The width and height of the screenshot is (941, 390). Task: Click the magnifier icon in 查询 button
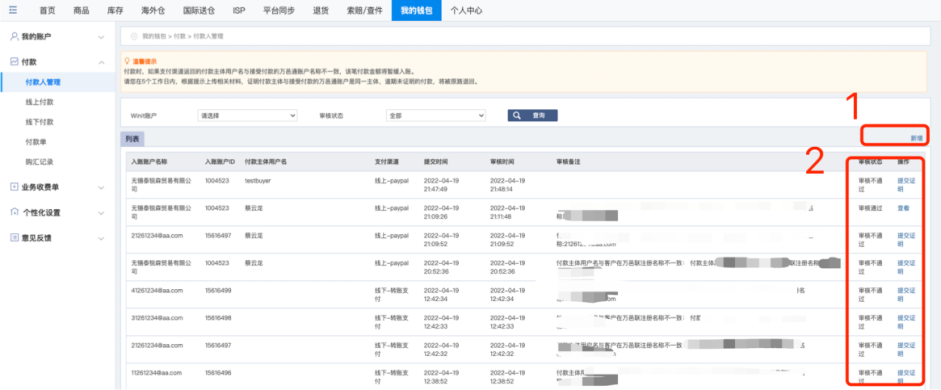coord(517,115)
